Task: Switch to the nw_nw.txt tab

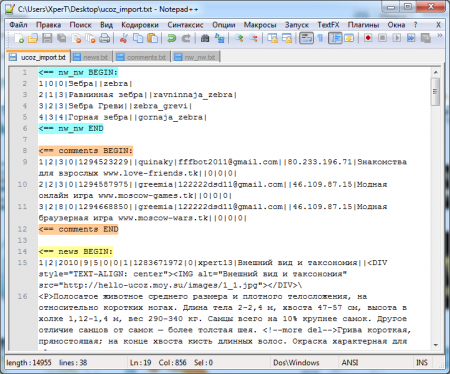Action: click(195, 57)
